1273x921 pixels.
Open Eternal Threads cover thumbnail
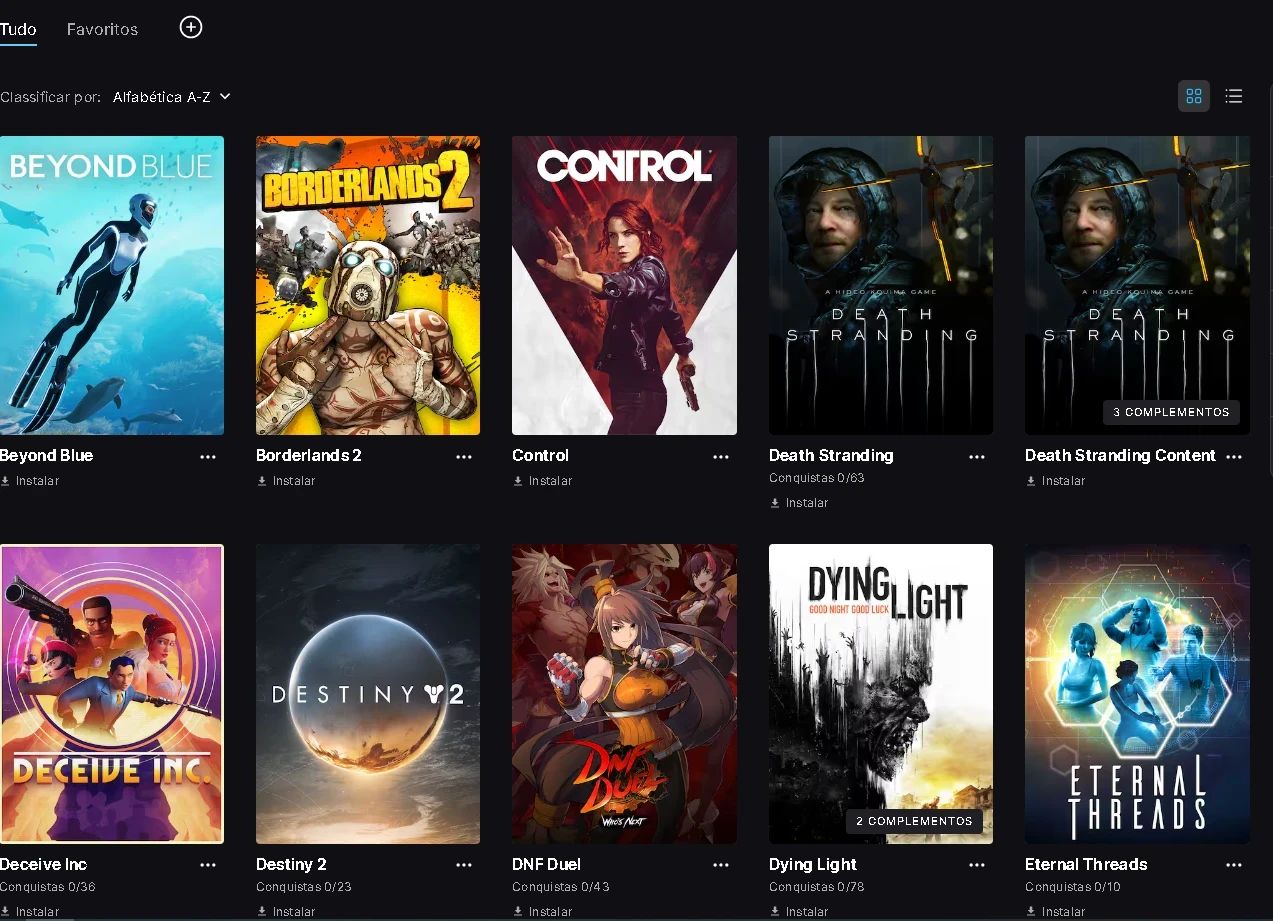(1137, 694)
